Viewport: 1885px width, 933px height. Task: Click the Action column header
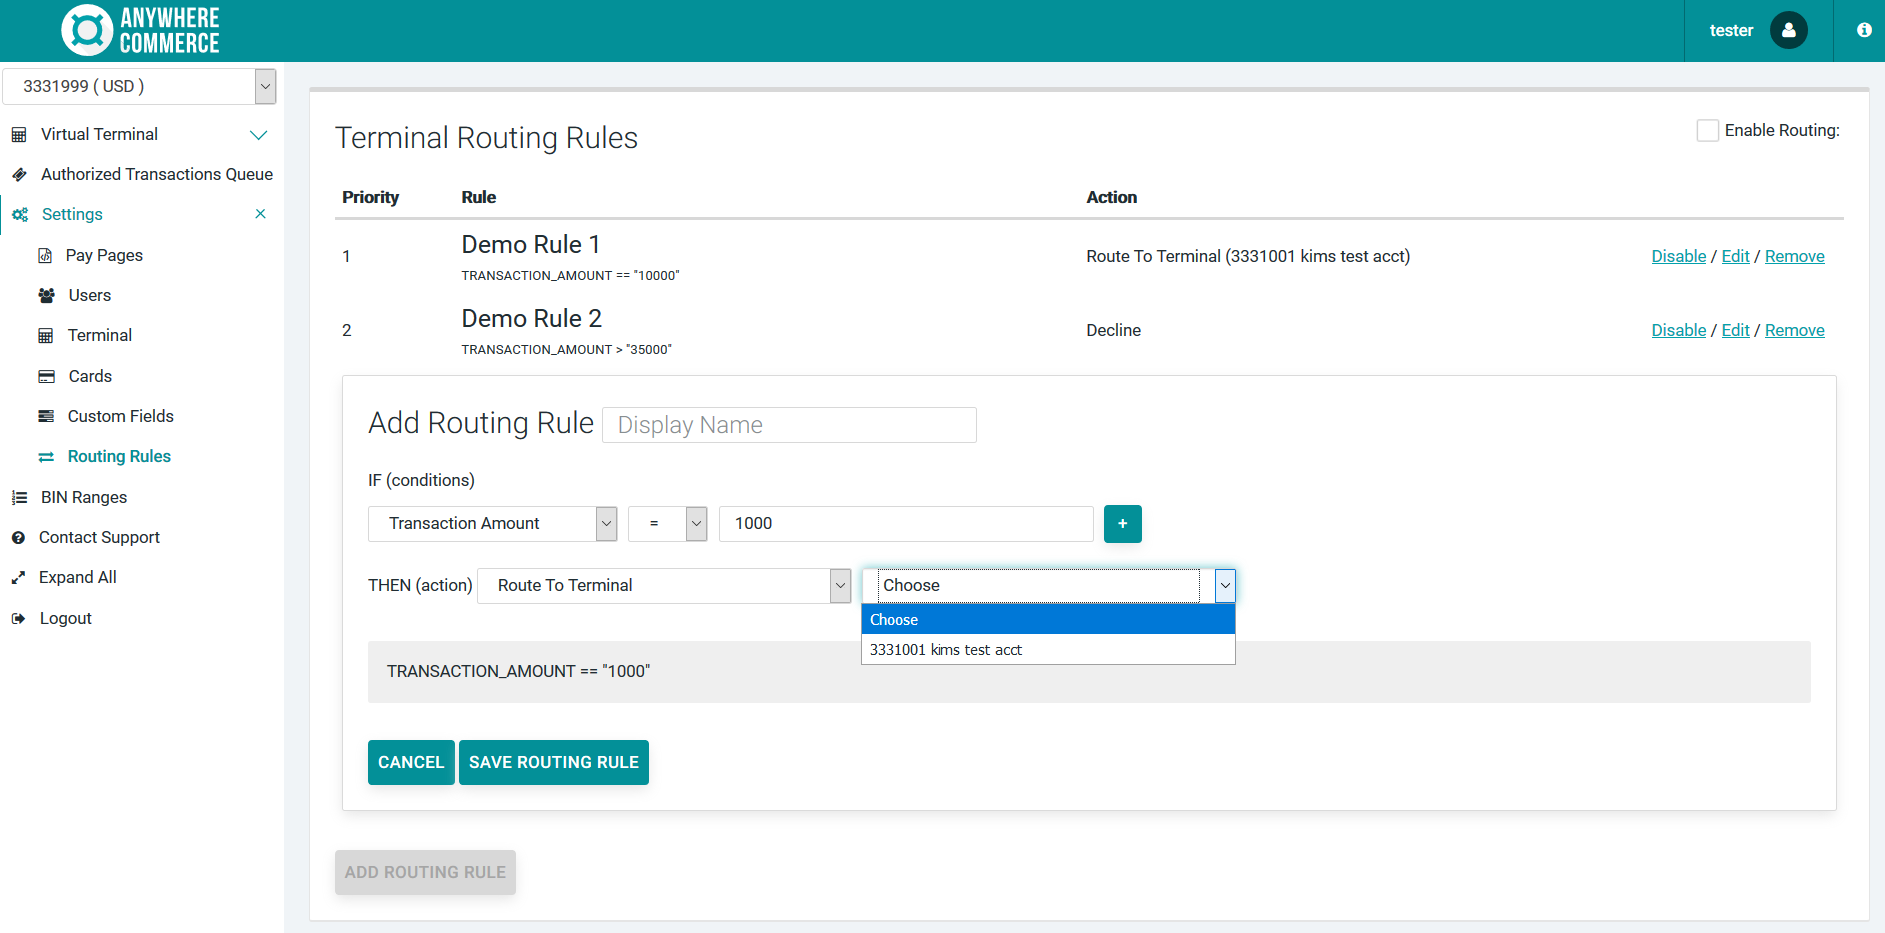click(1111, 198)
